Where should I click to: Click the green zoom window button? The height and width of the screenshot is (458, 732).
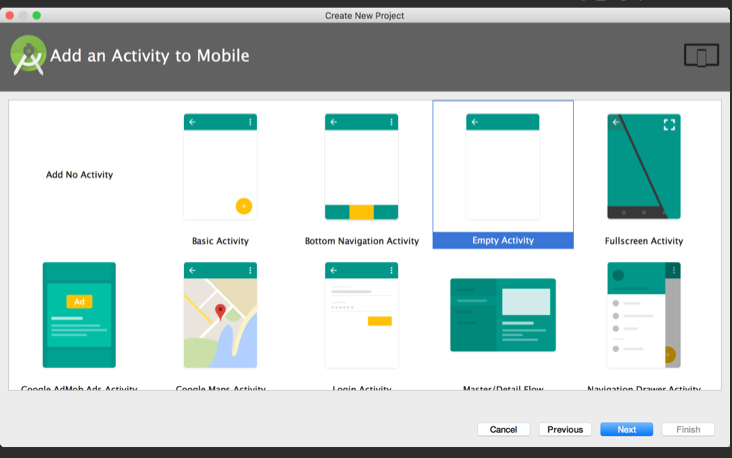click(x=36, y=15)
